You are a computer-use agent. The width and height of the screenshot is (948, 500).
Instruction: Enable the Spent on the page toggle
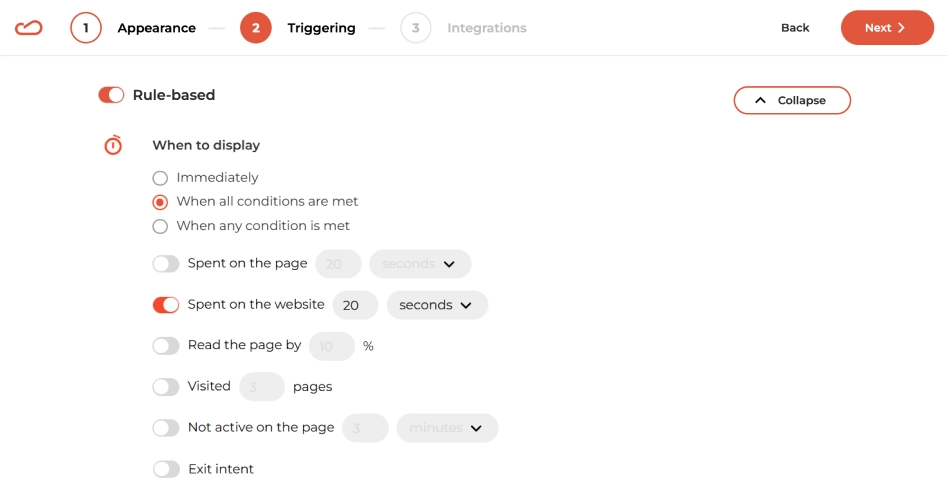(166, 264)
